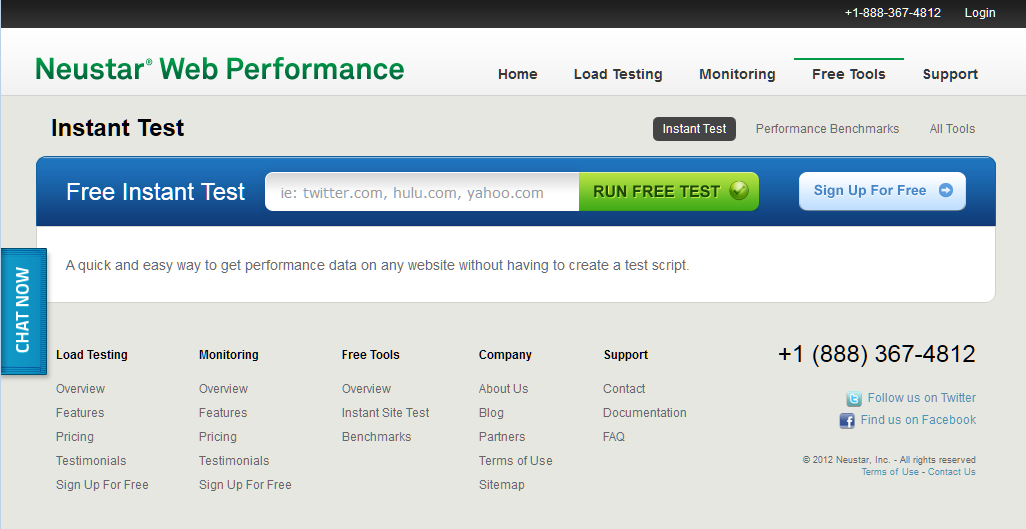The image size is (1026, 529).
Task: Open the Load Testing menu item
Action: [618, 75]
